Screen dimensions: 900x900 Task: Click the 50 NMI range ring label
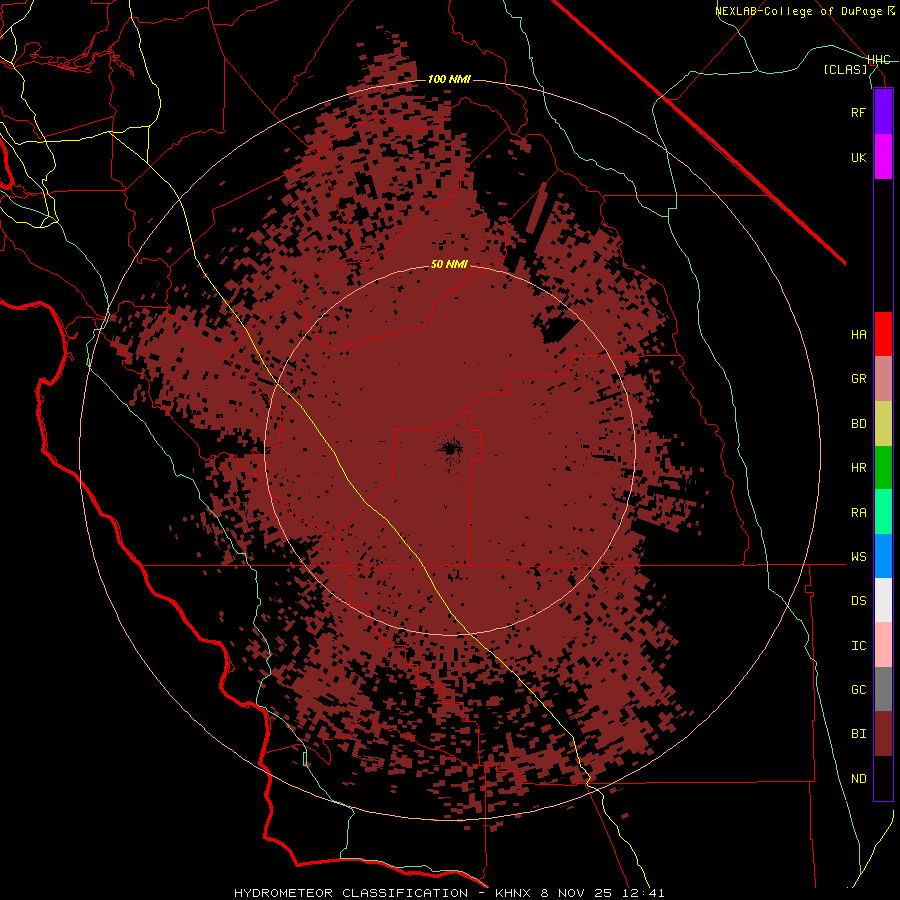click(449, 265)
